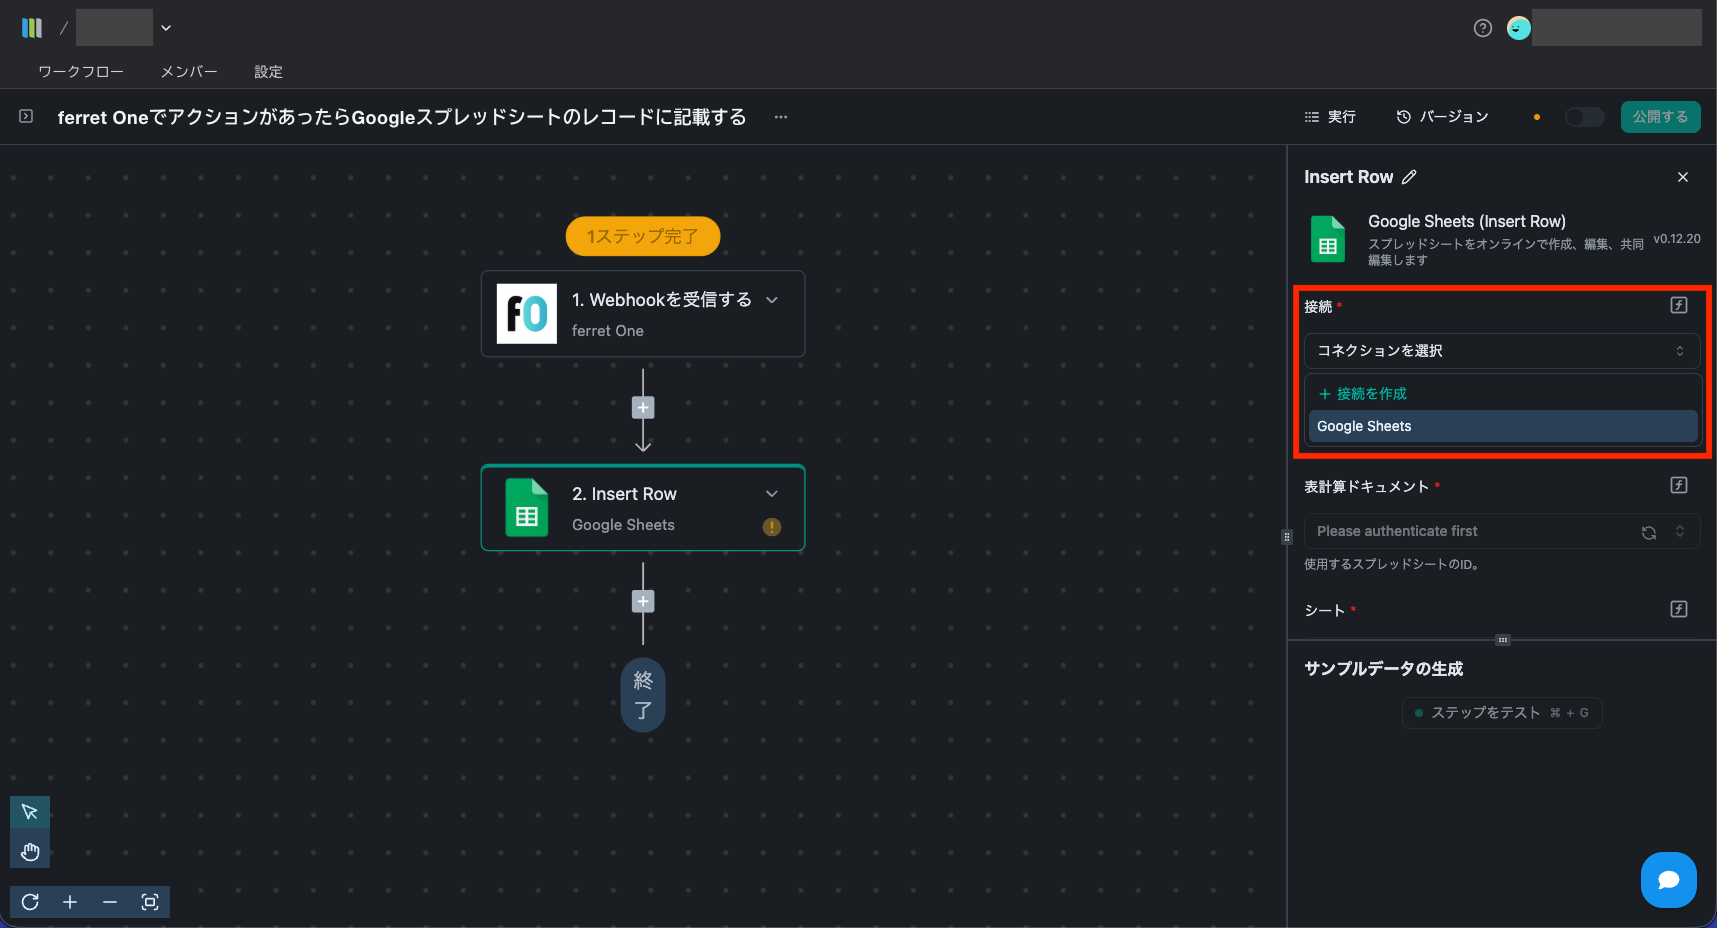The height and width of the screenshot is (928, 1717).
Task: Select the hand pan tool
Action: point(30,852)
